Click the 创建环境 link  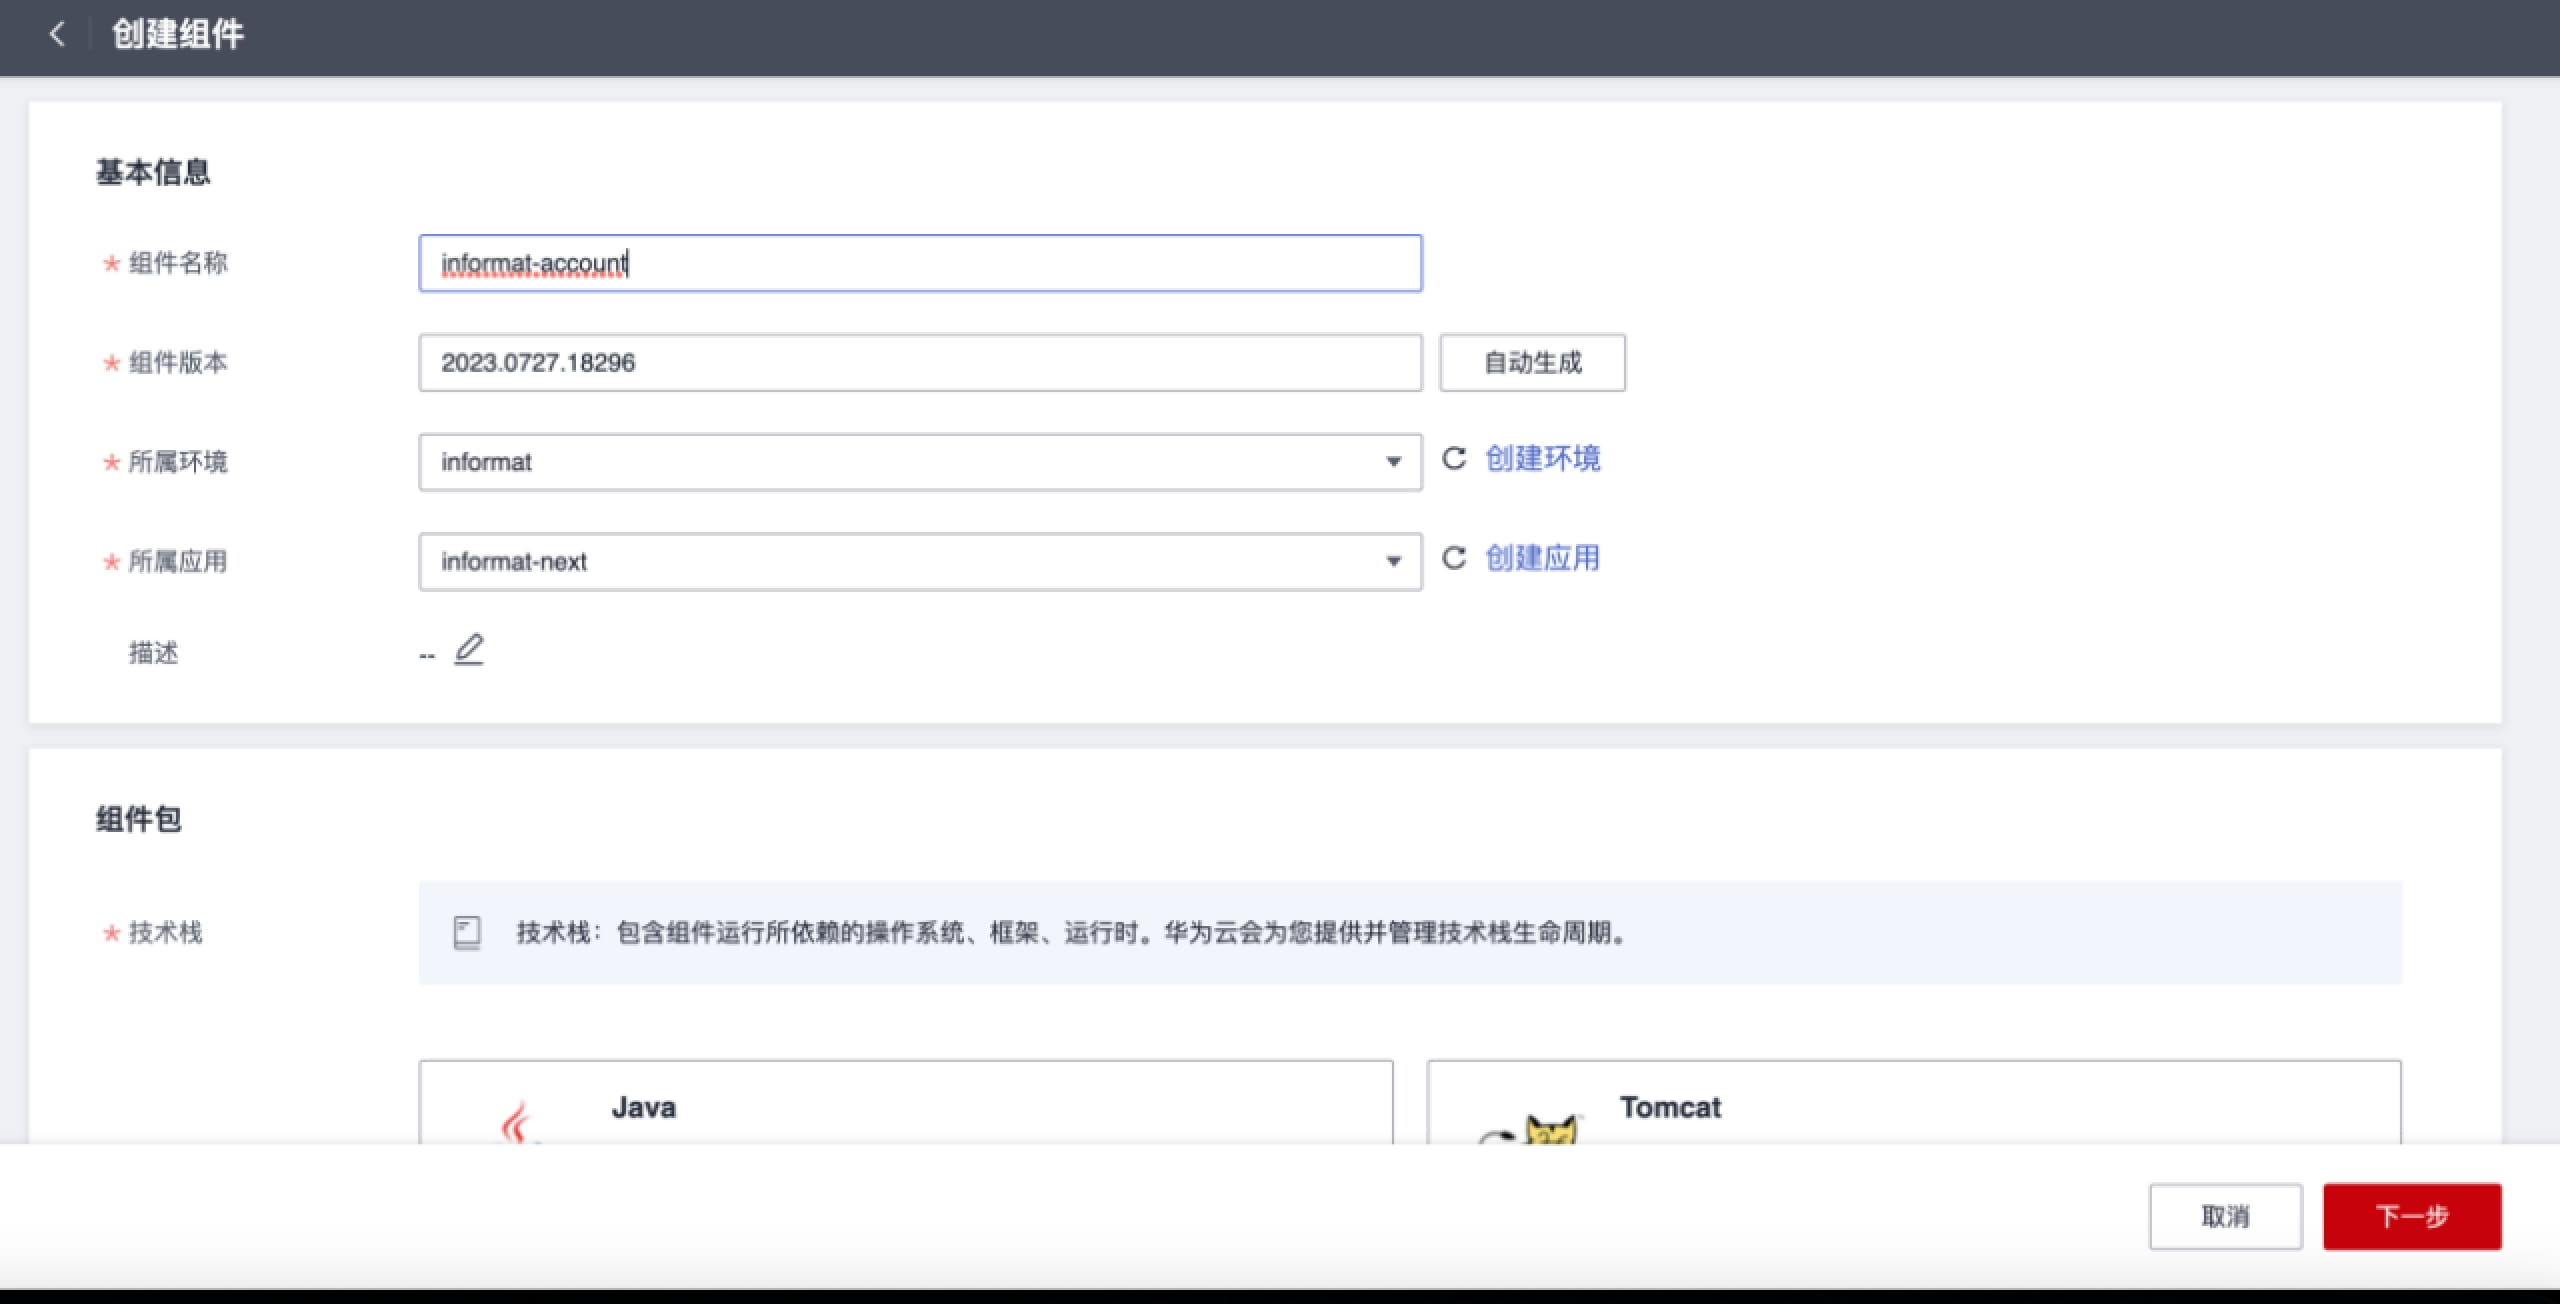pyautogui.click(x=1542, y=459)
